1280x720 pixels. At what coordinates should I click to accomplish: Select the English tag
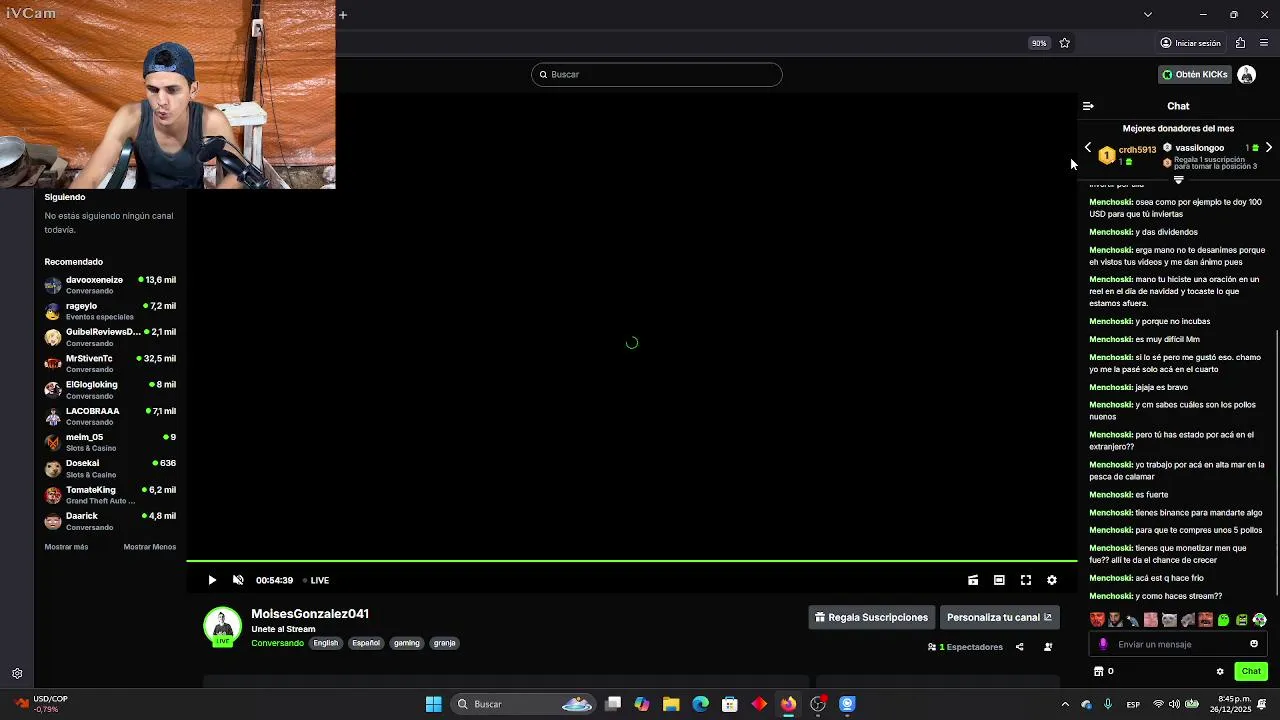tap(326, 643)
